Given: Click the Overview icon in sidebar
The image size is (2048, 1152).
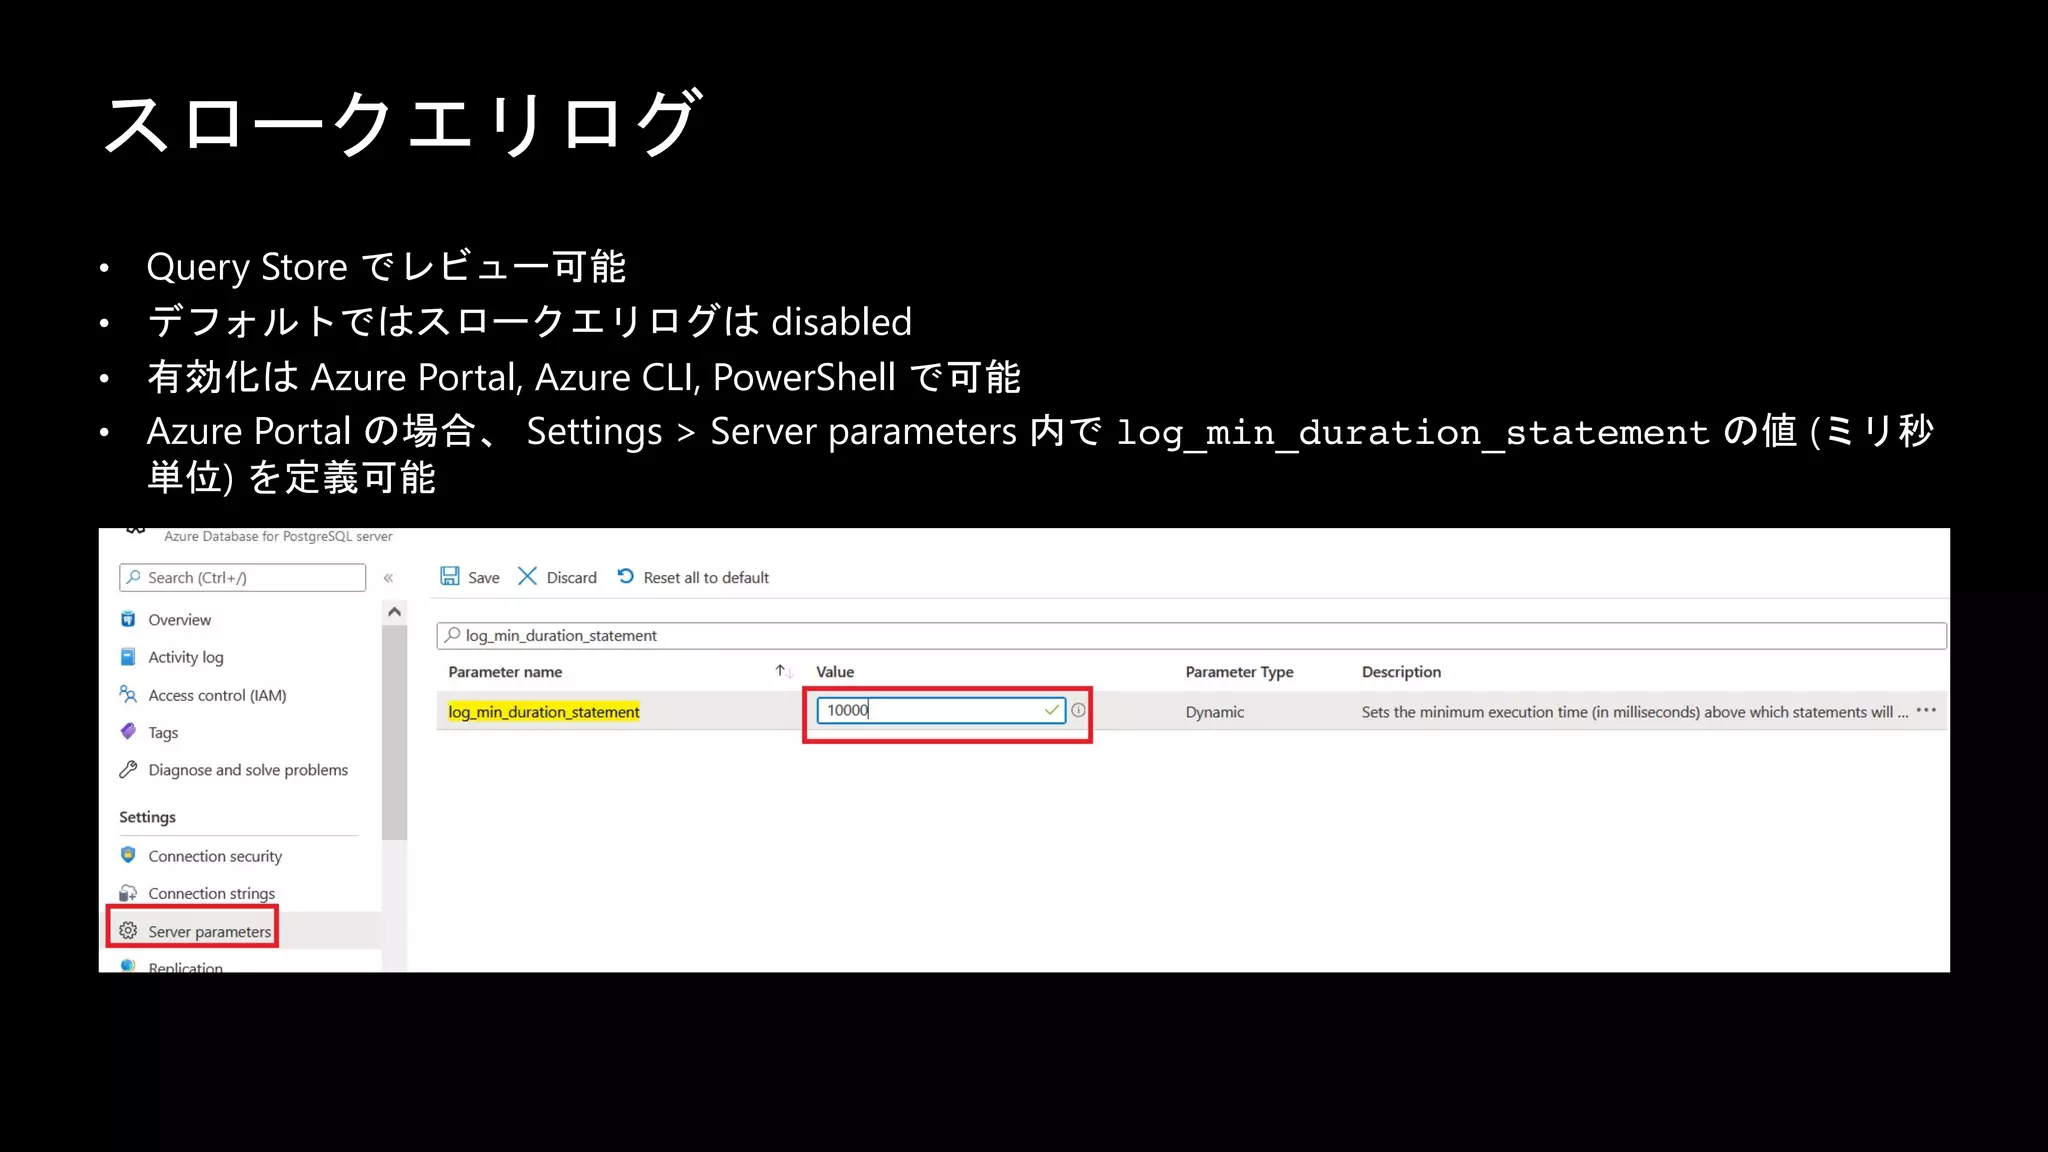Looking at the screenshot, I should (x=128, y=619).
